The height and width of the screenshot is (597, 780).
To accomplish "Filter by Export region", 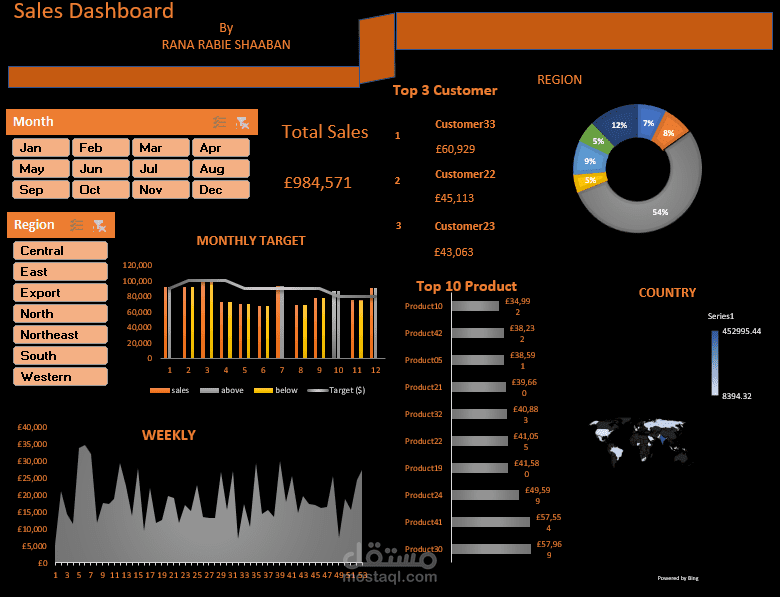I will (61, 293).
